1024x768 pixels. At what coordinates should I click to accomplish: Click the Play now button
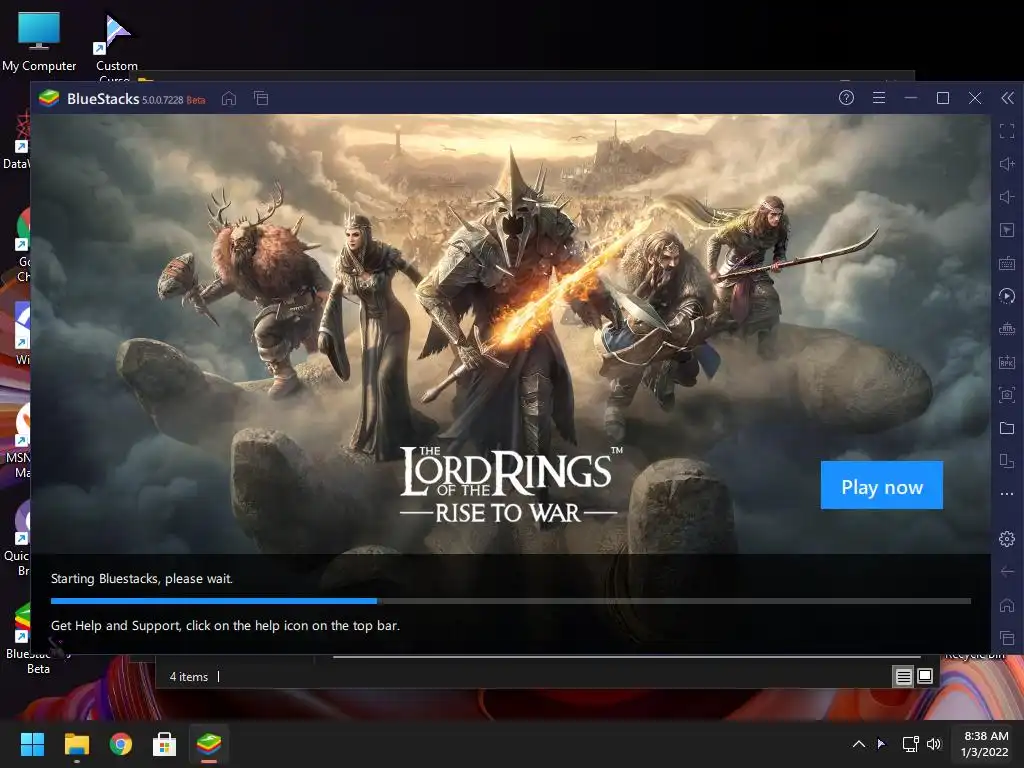pyautogui.click(x=882, y=485)
